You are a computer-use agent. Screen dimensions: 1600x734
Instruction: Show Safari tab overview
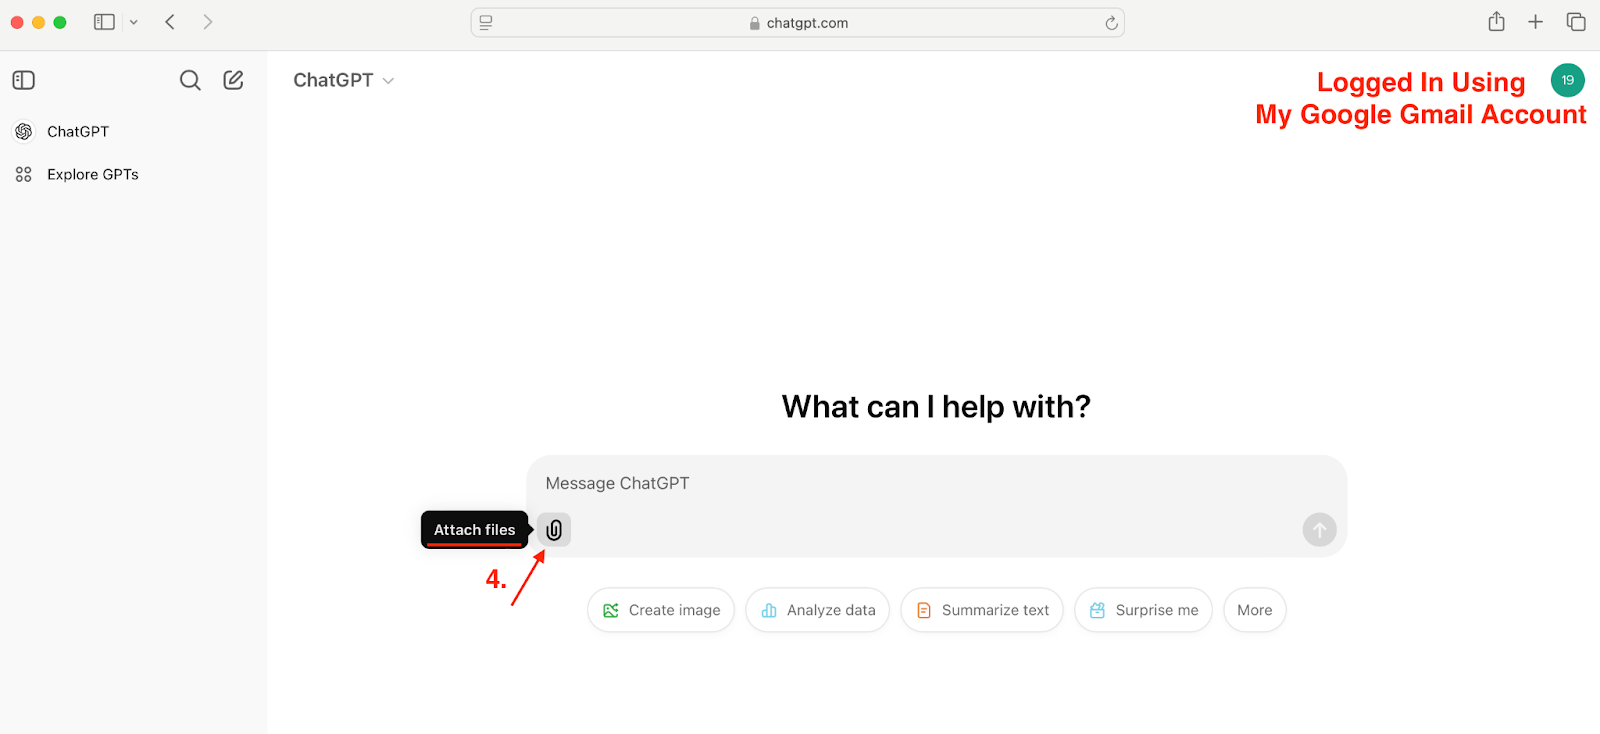1576,22
